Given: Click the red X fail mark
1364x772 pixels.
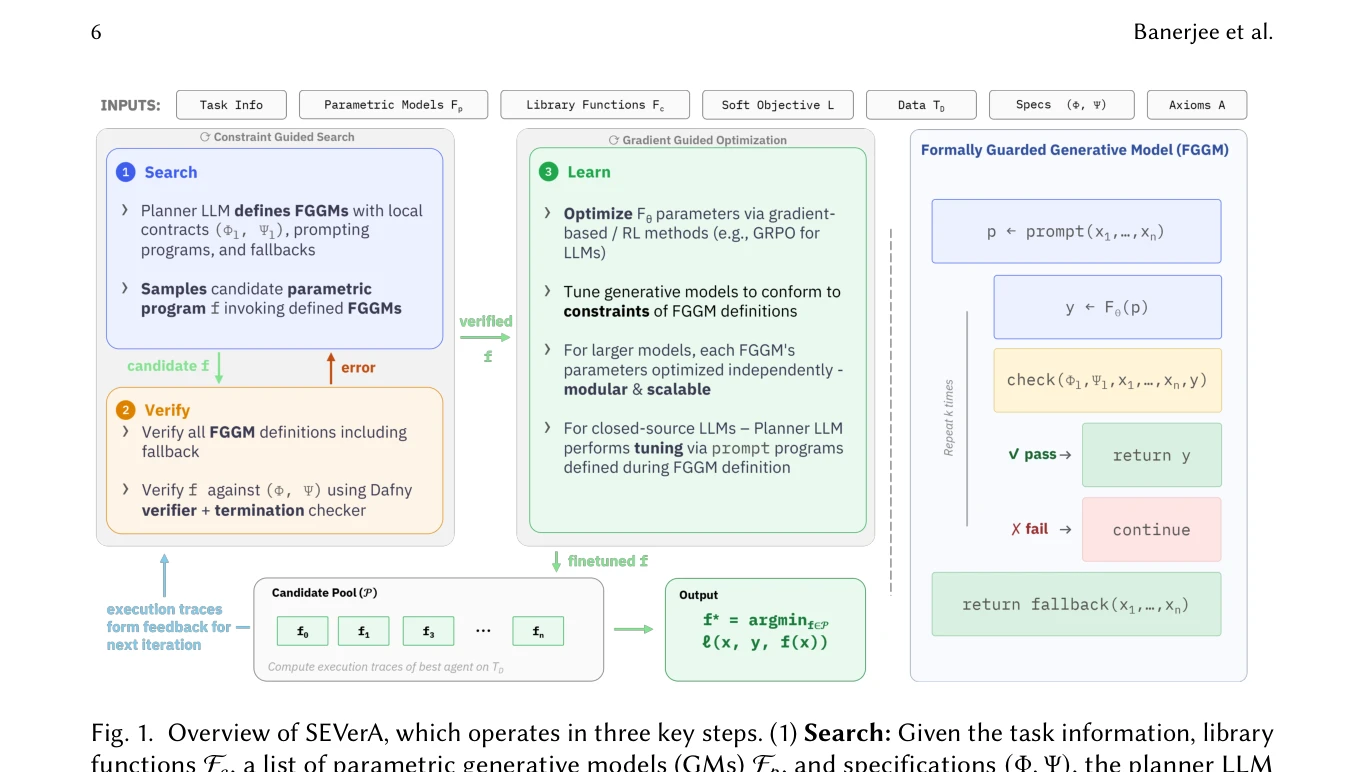Looking at the screenshot, I should [x=1016, y=529].
